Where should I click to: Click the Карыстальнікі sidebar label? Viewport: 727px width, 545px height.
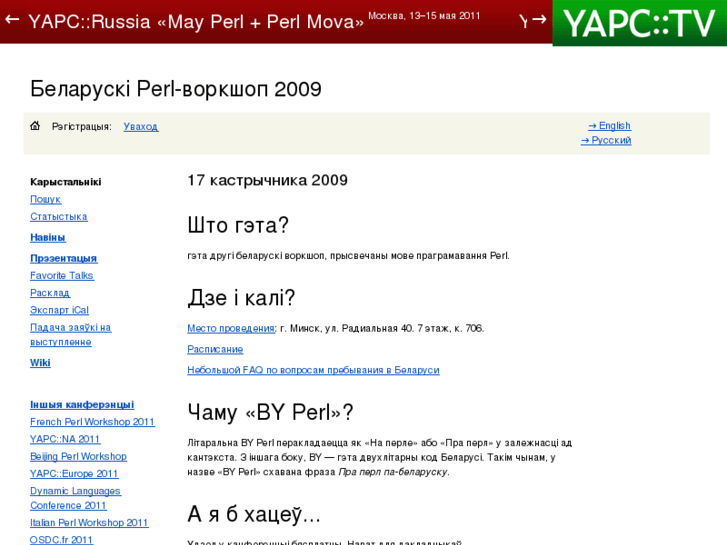pos(66,182)
